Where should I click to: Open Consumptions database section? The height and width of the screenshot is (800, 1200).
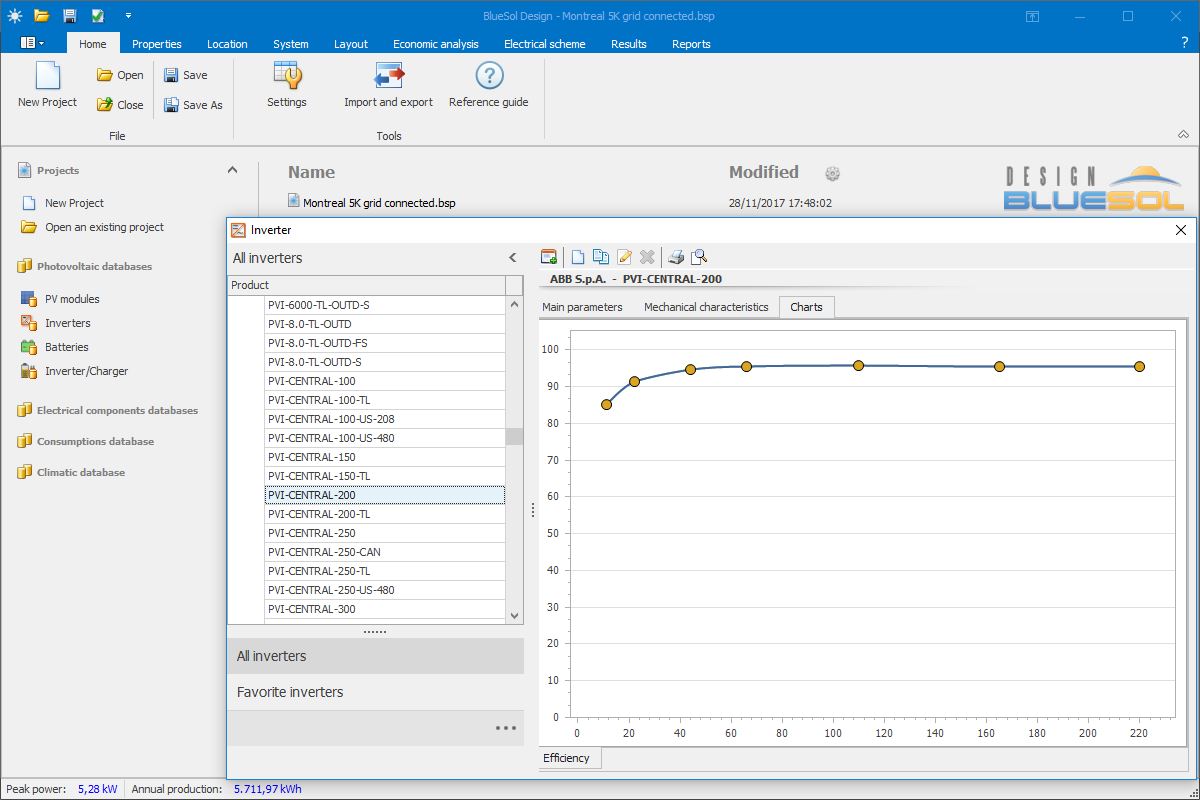(95, 441)
